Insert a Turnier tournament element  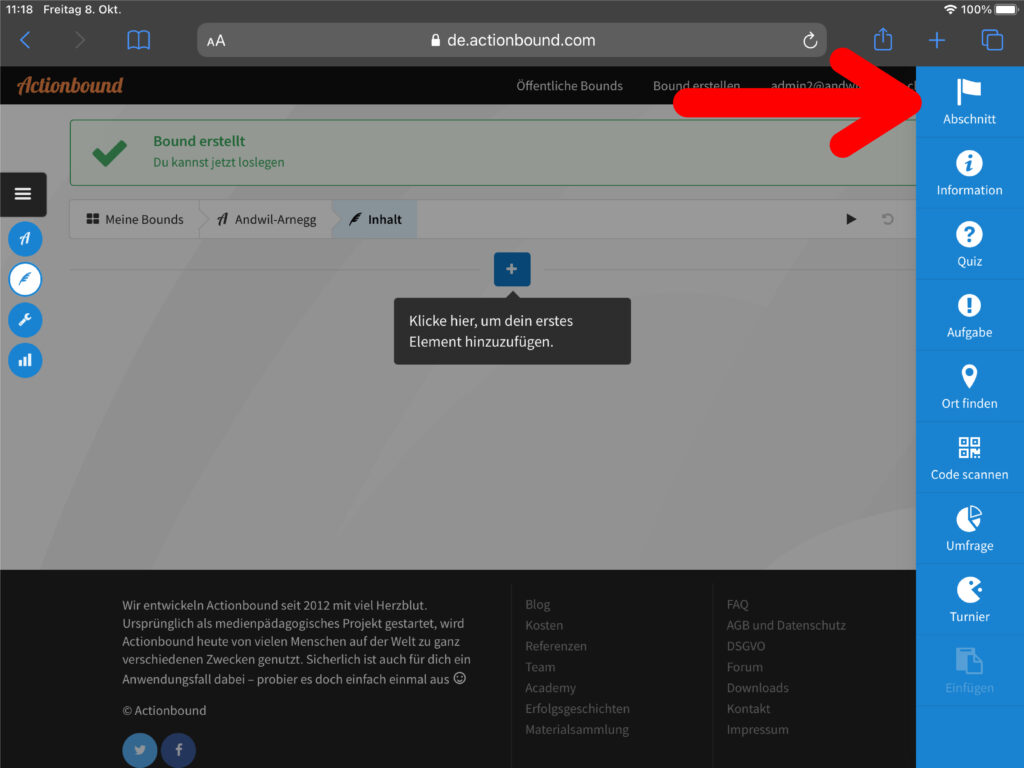click(x=969, y=600)
